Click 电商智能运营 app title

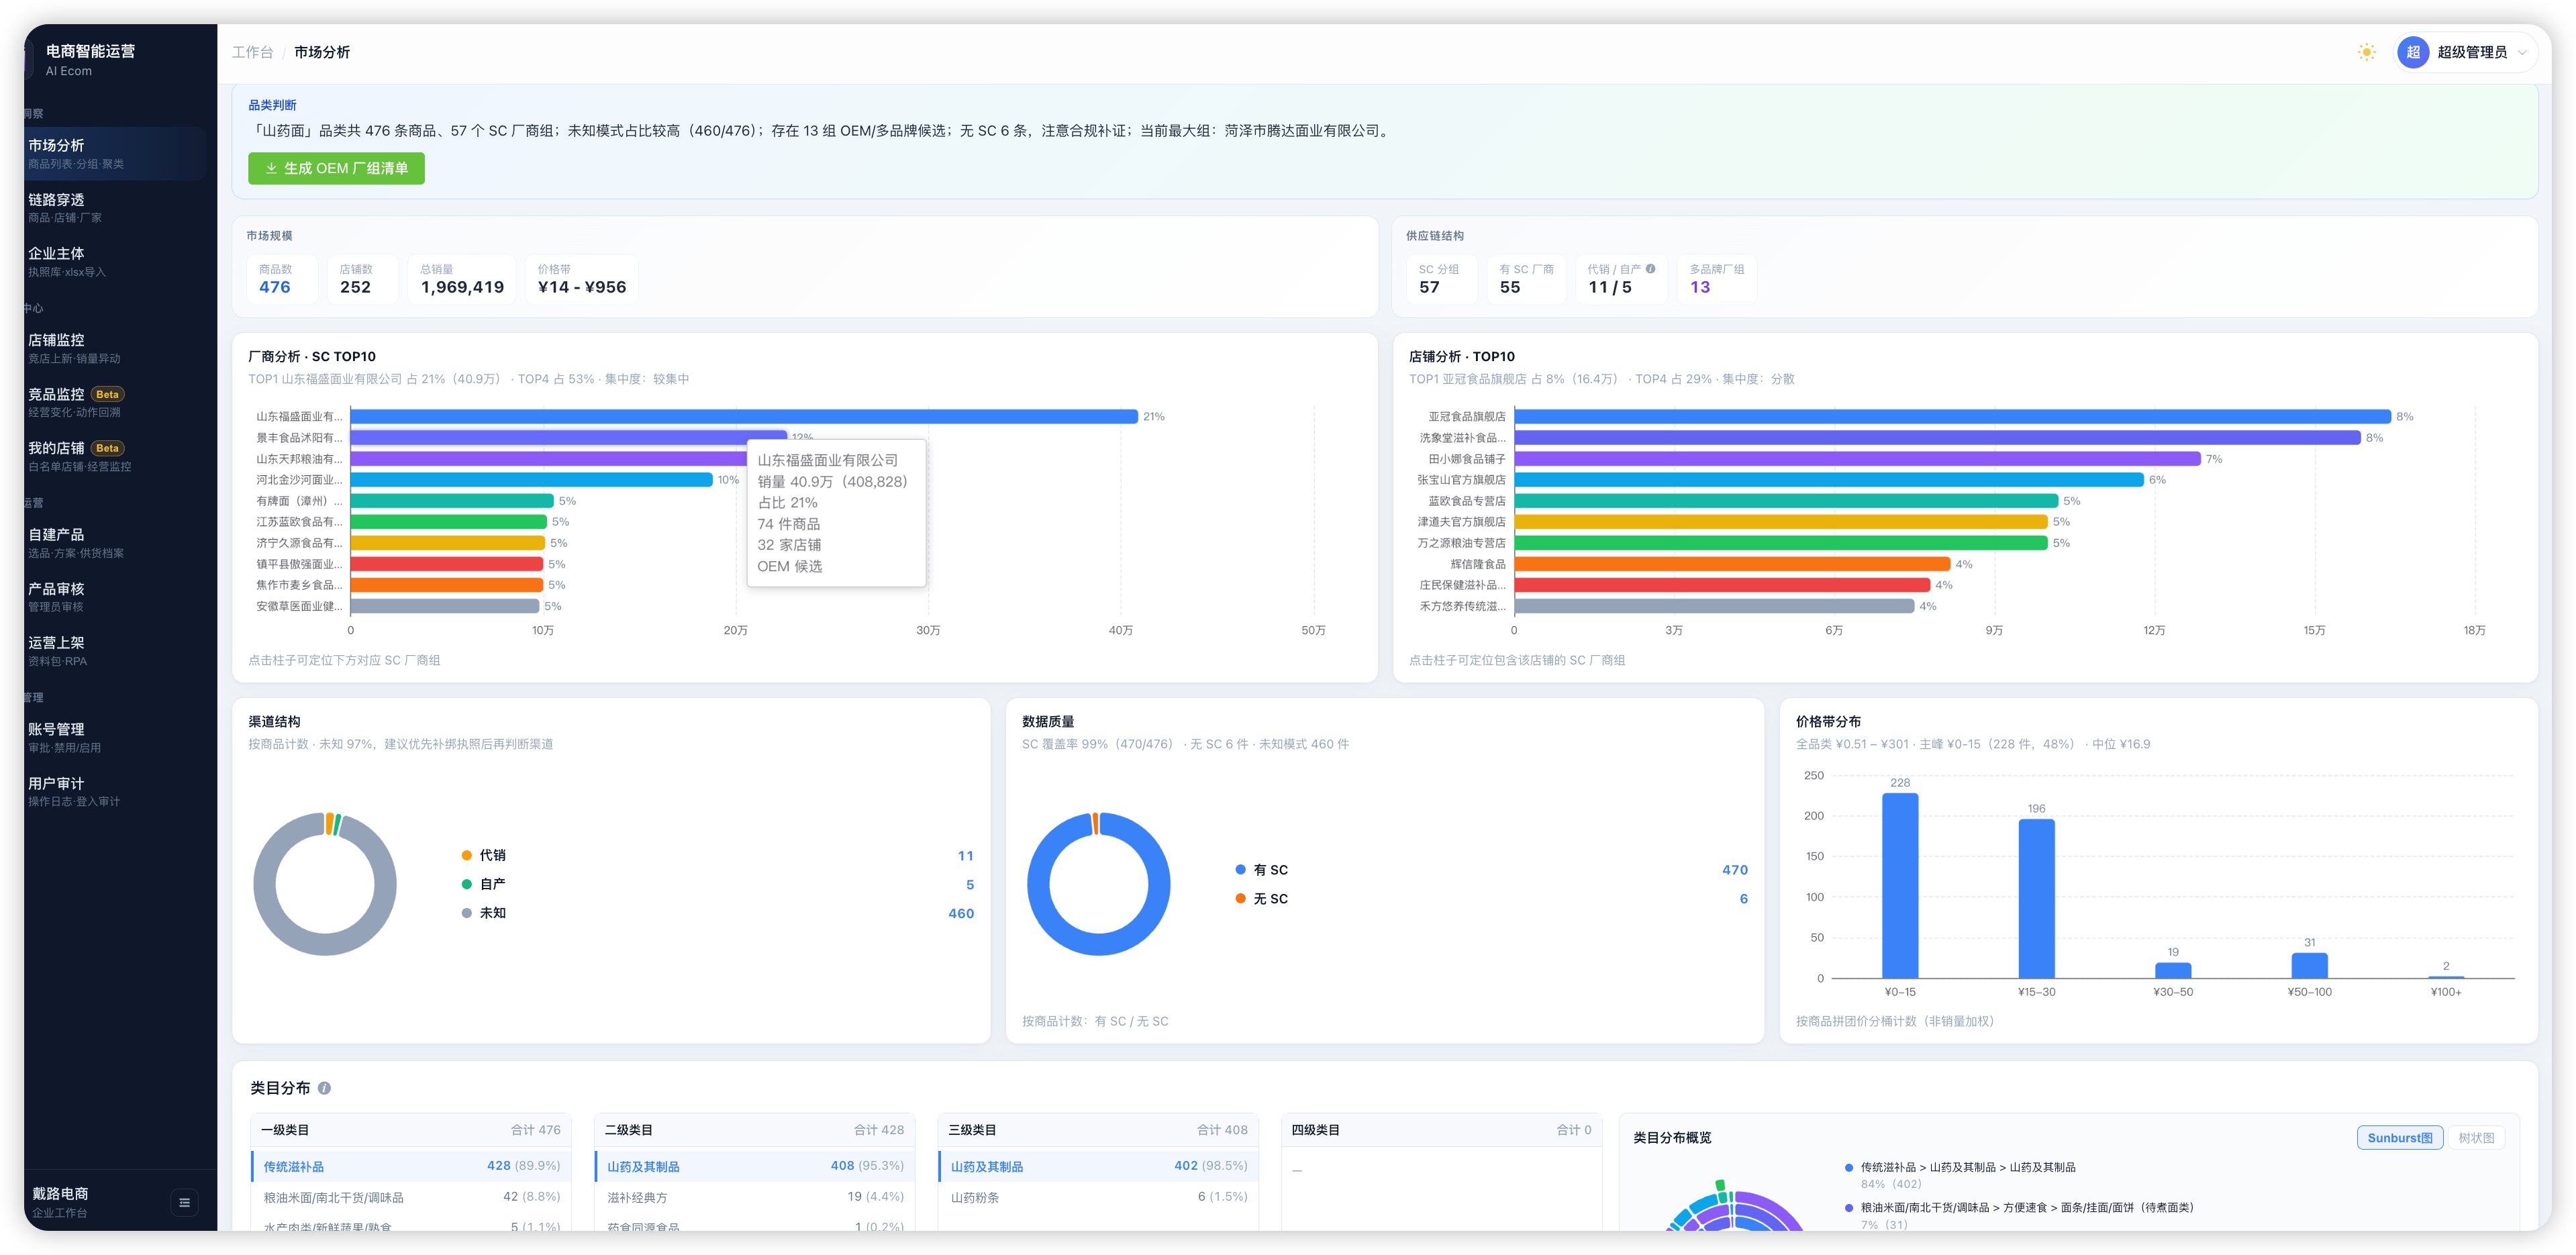(90, 51)
